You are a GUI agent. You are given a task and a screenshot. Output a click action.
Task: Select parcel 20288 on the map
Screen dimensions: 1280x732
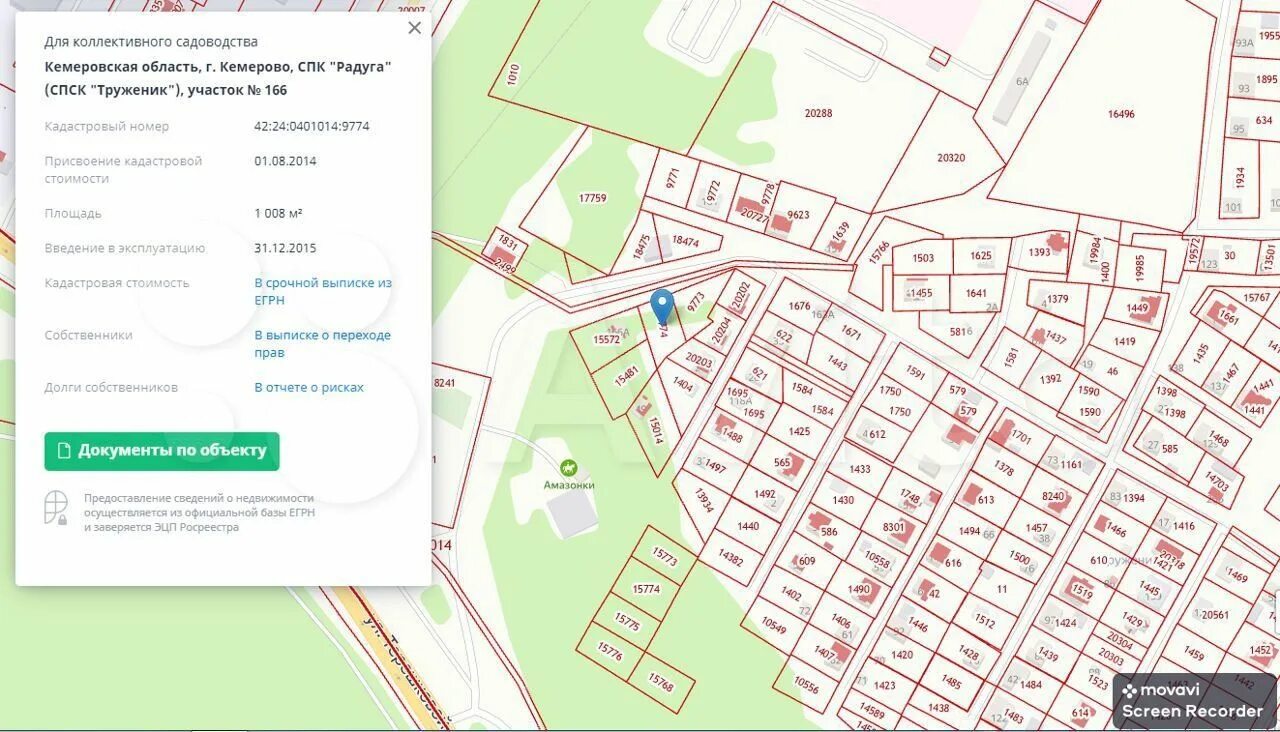pyautogui.click(x=818, y=113)
